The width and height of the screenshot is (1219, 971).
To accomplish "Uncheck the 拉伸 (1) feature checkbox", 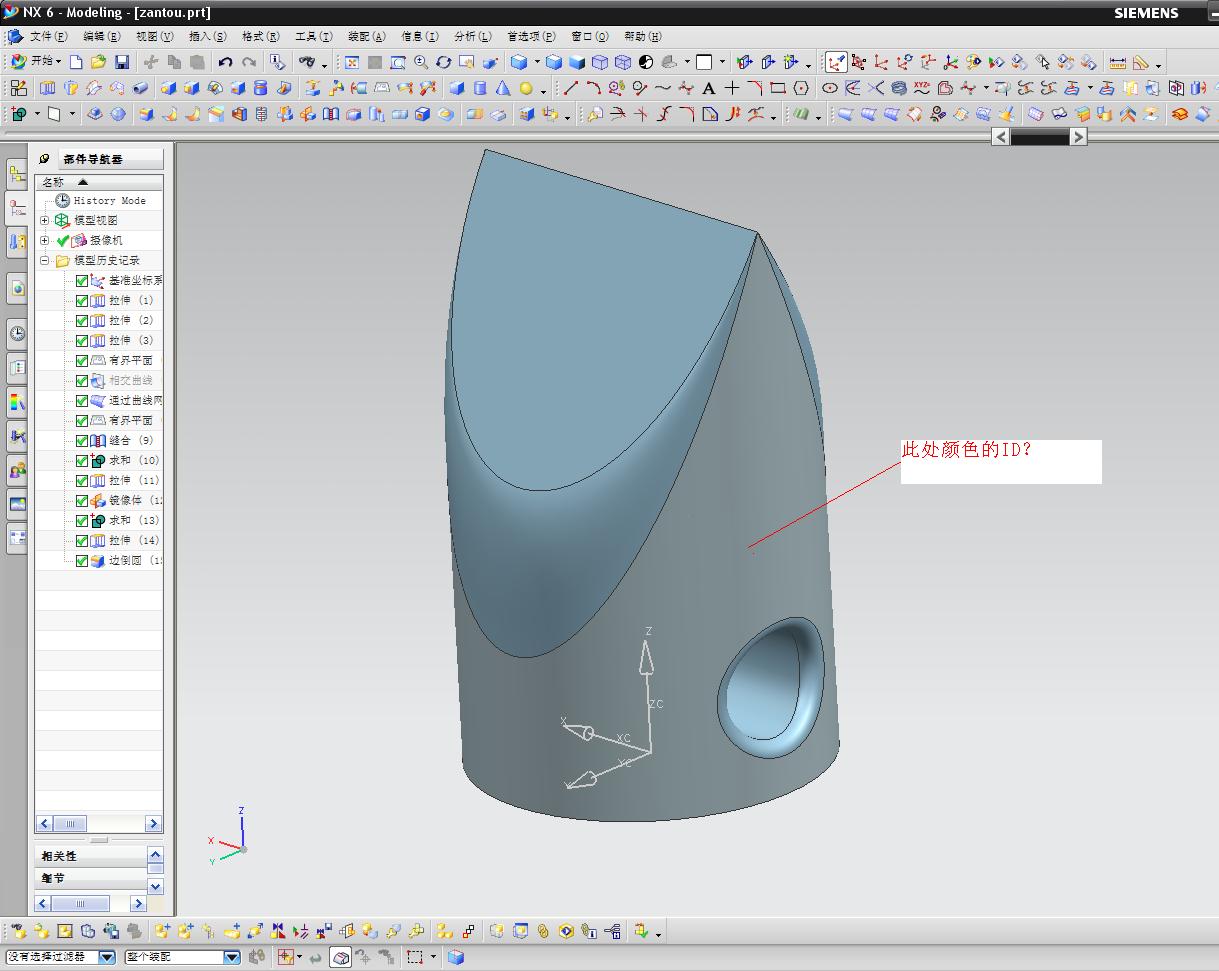I will pyautogui.click(x=82, y=301).
